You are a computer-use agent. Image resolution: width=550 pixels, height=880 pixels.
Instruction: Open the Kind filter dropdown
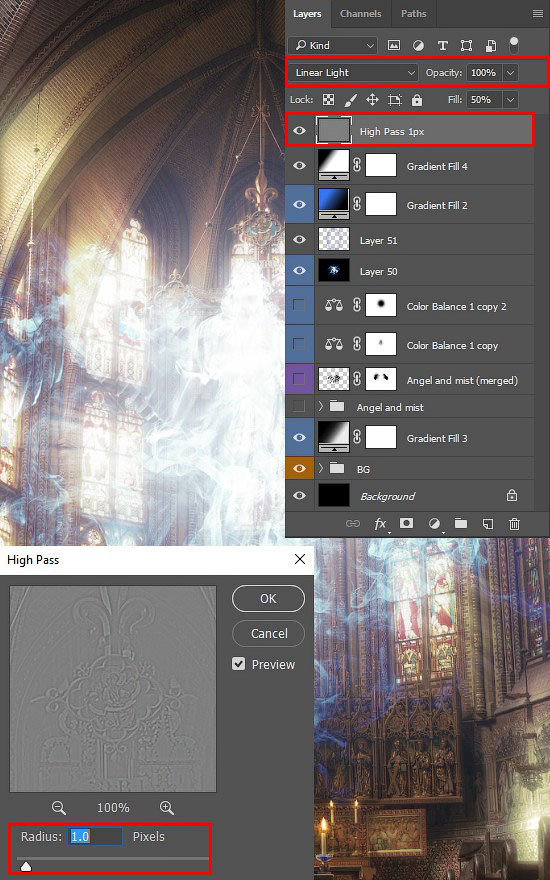[x=333, y=45]
